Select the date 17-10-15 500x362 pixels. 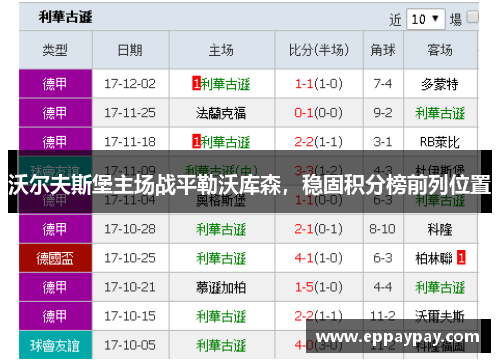point(130,316)
